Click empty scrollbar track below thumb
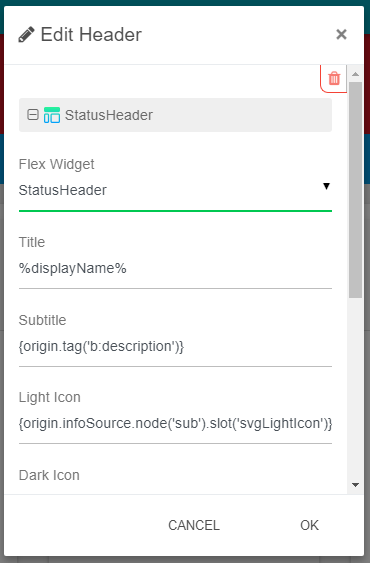Viewport: 370px width, 563px height. point(356,388)
